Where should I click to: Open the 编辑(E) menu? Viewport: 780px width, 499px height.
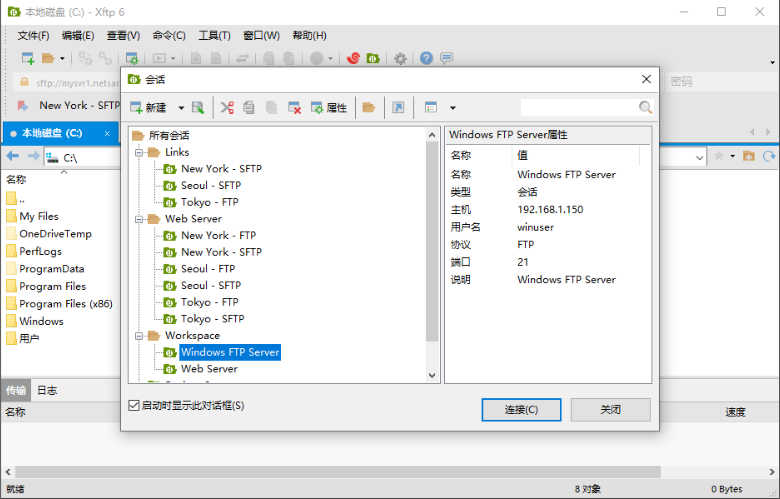pos(78,35)
